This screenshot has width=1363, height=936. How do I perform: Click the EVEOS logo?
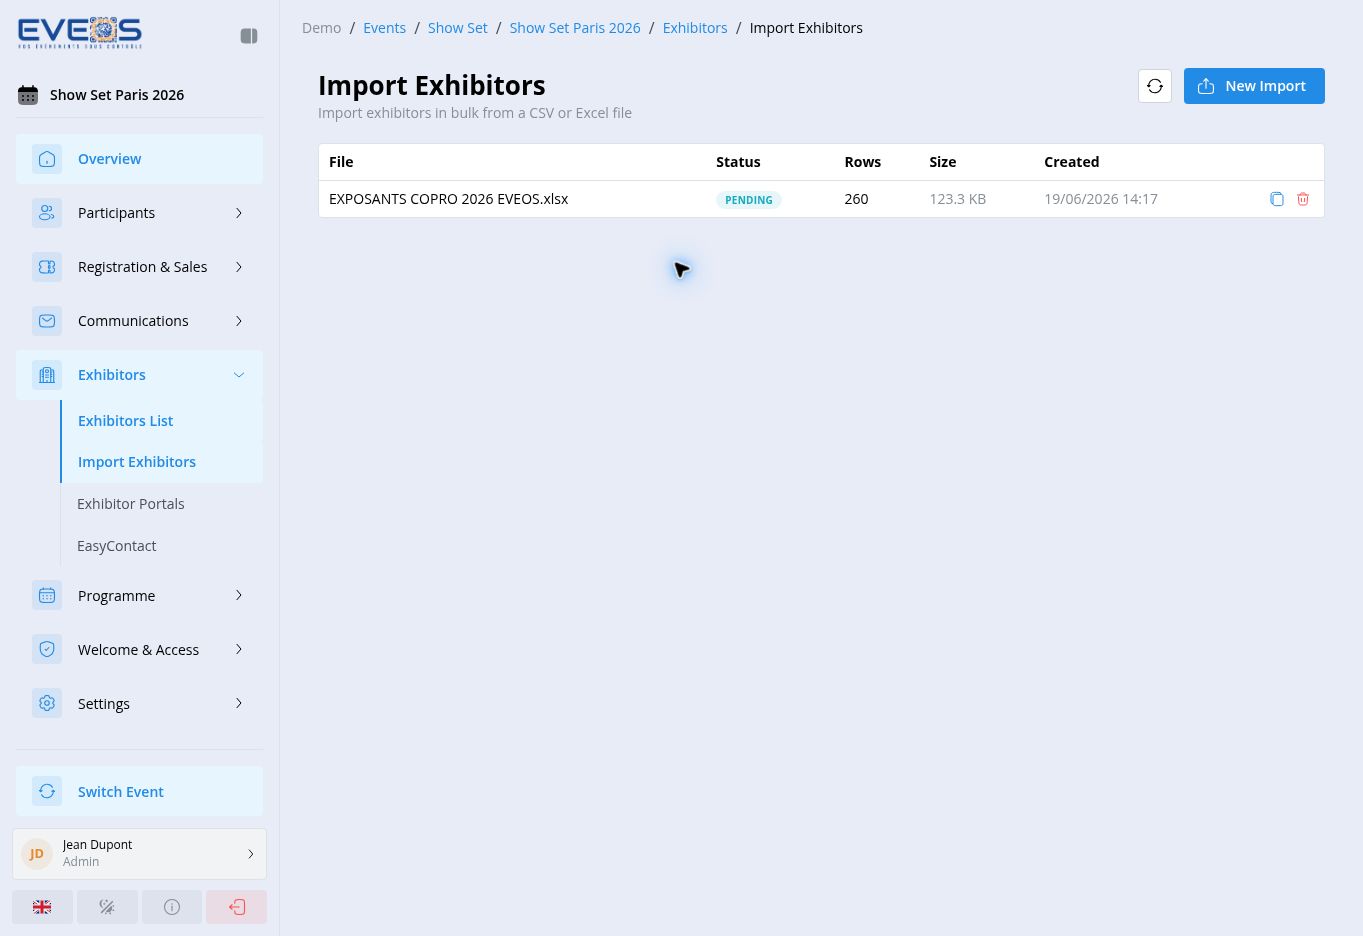point(80,33)
